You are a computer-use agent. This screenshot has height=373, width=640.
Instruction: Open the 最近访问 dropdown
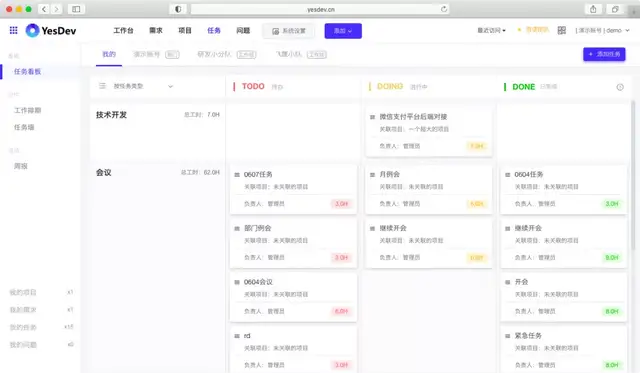pos(491,31)
